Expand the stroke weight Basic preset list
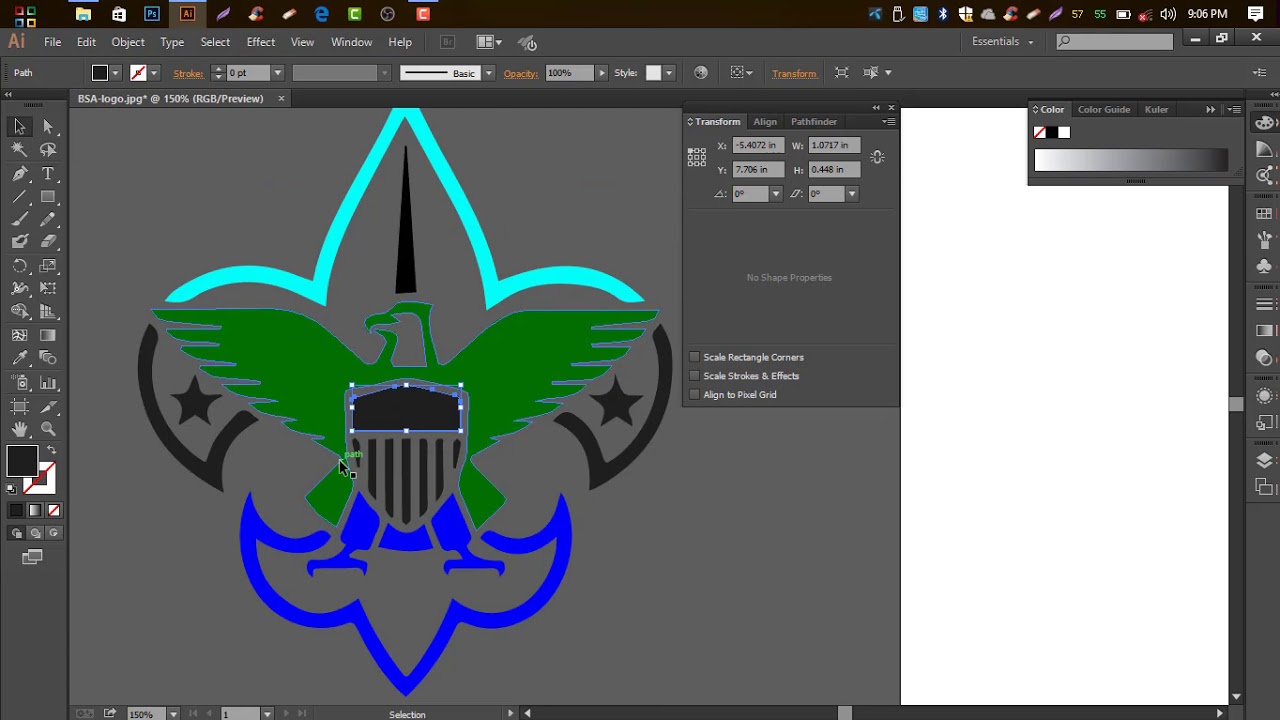 (x=488, y=72)
